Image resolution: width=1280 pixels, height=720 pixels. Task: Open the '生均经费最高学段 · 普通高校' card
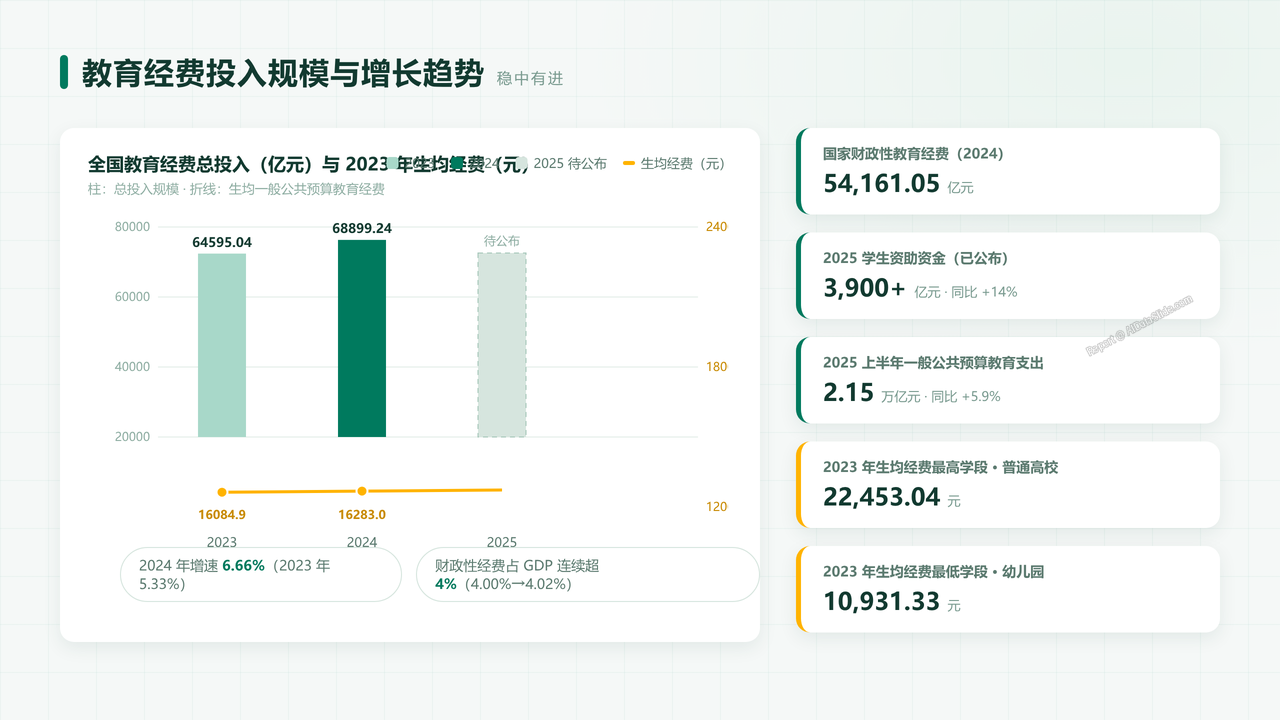coord(1008,484)
